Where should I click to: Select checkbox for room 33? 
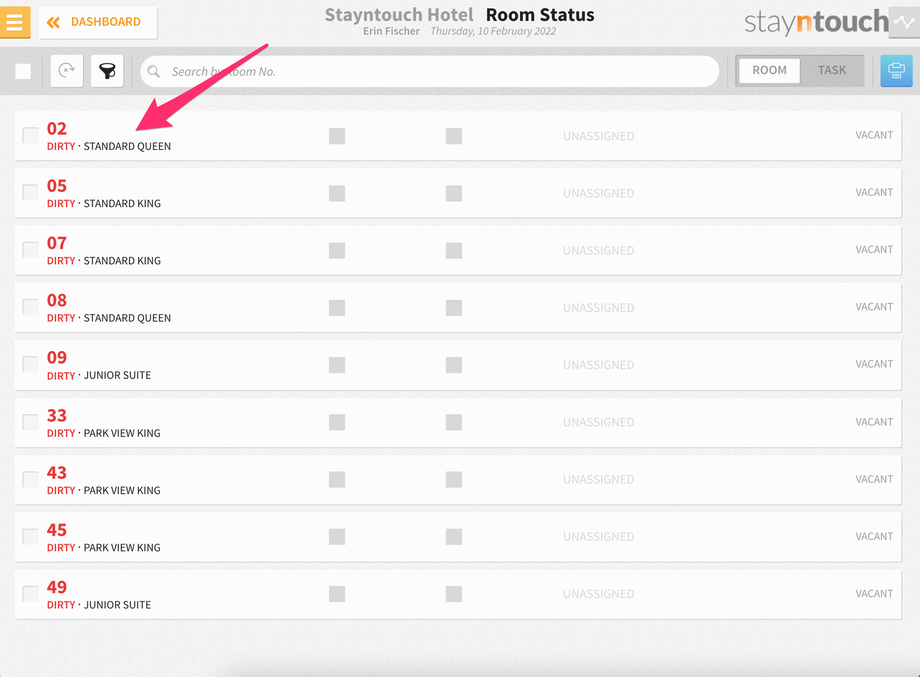click(x=31, y=422)
